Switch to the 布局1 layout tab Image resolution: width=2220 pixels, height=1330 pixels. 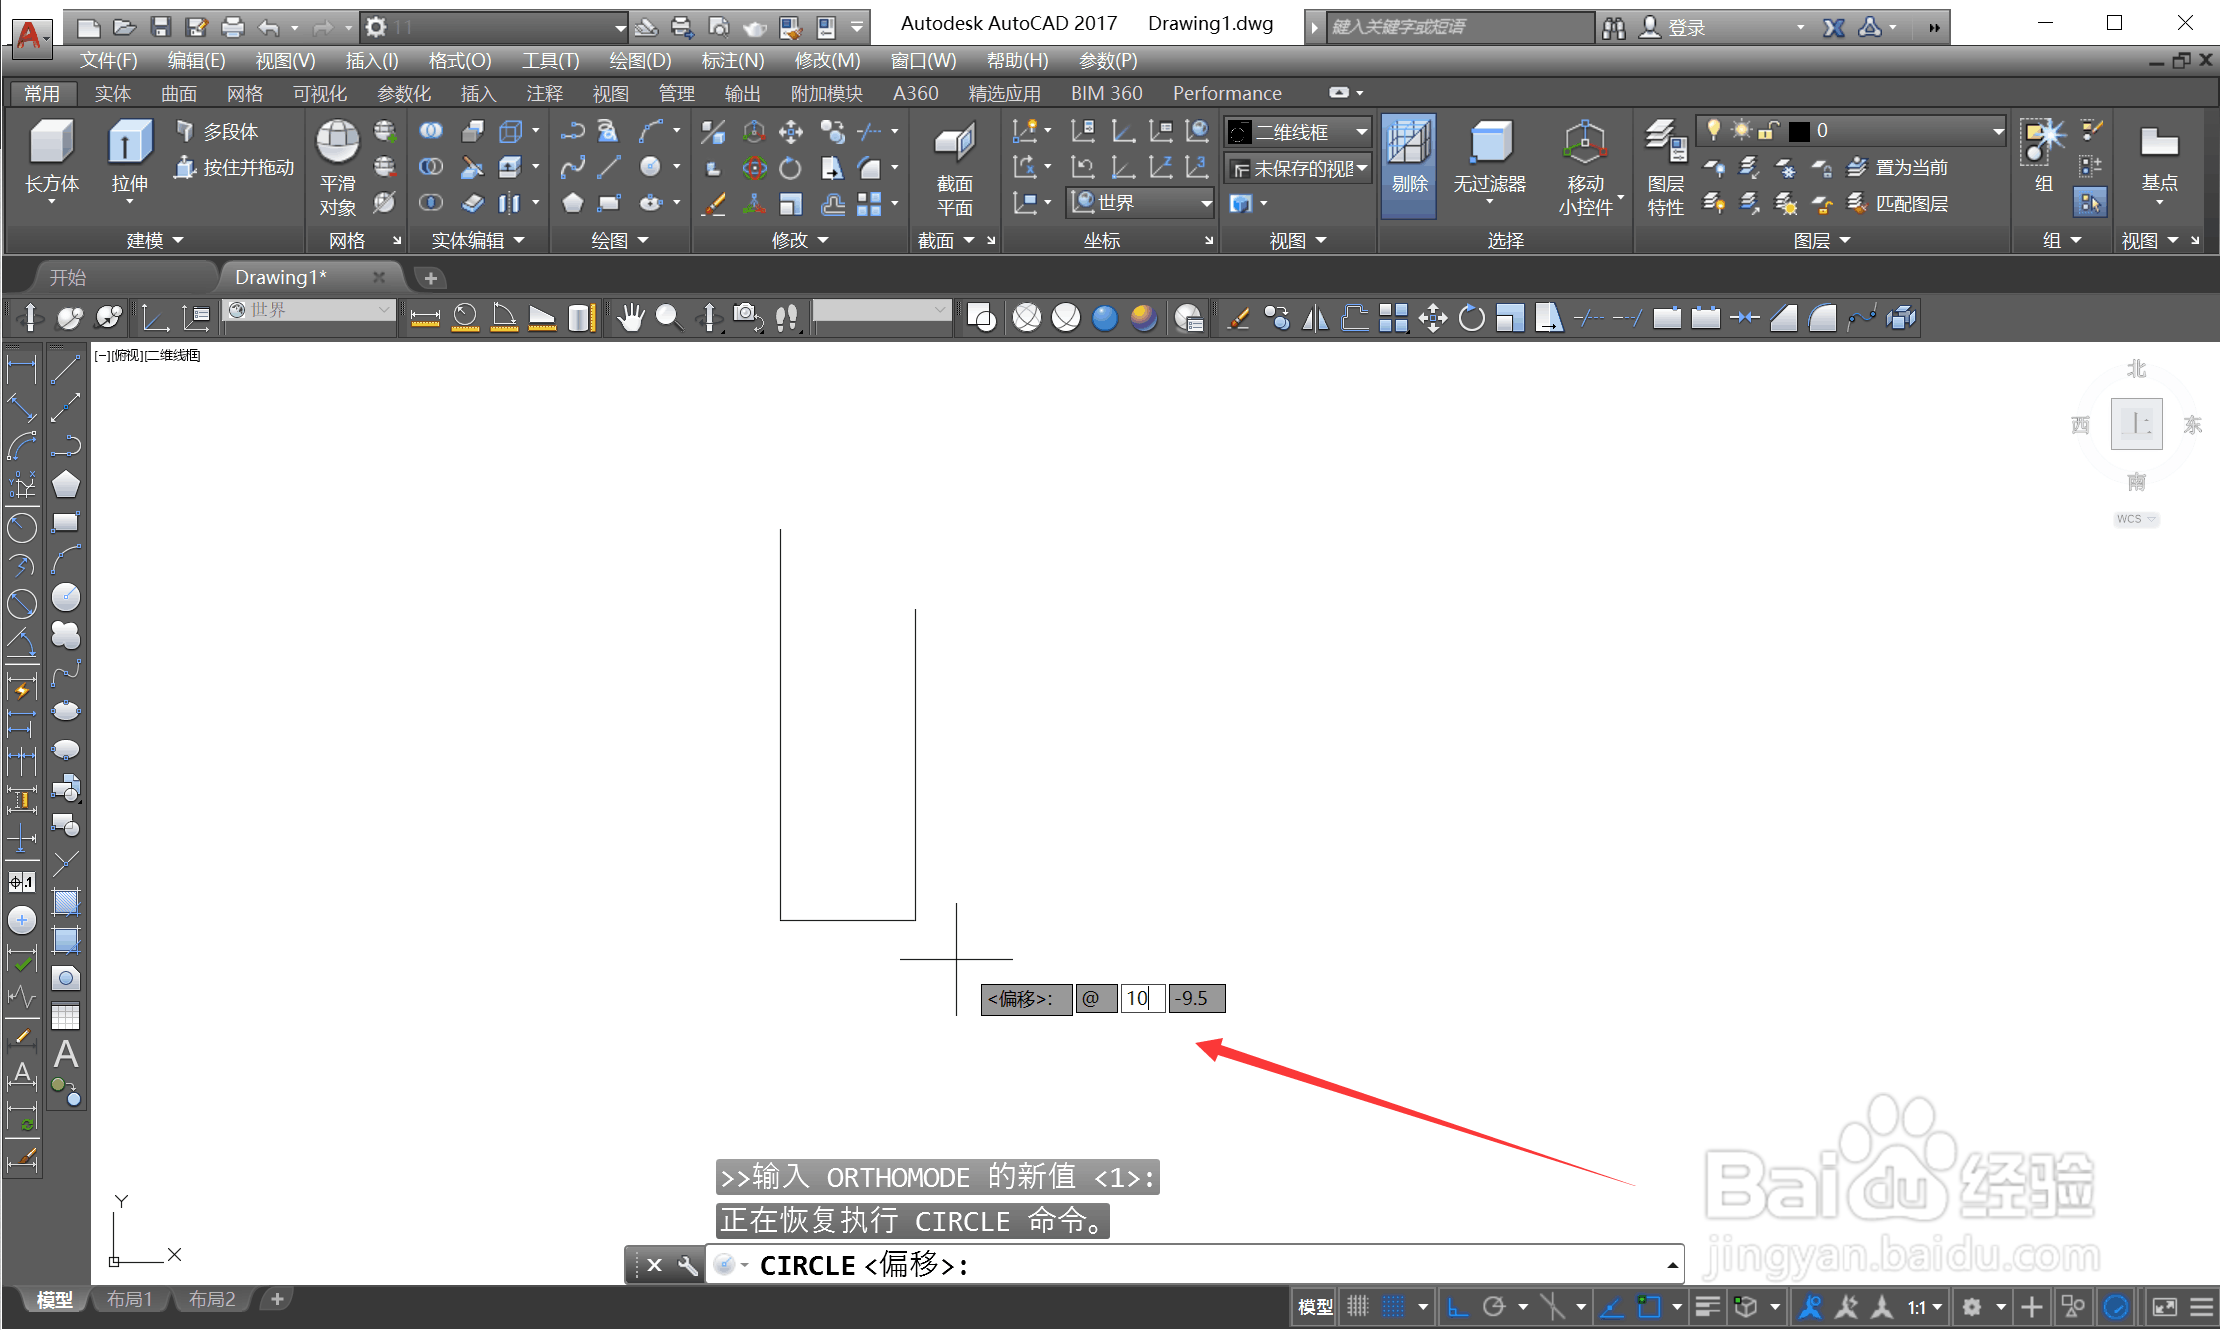point(130,1299)
